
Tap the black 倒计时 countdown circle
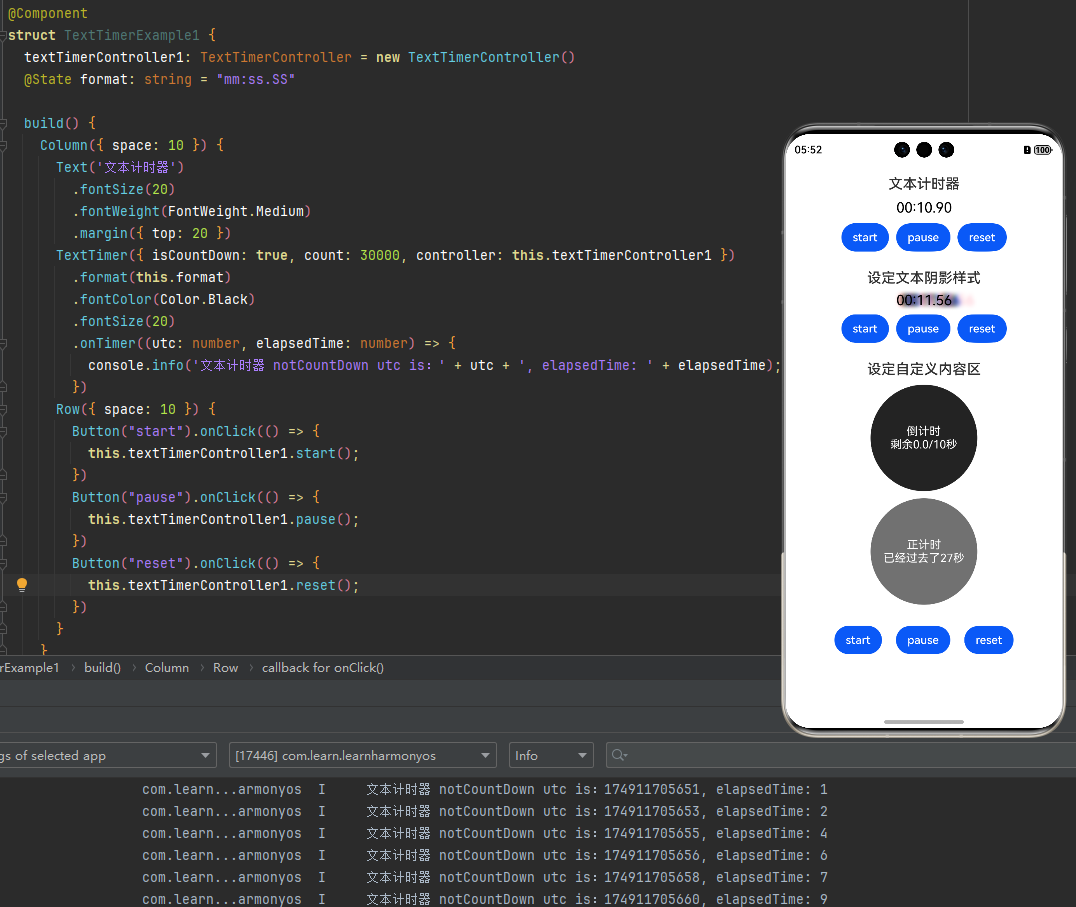pyautogui.click(x=924, y=438)
